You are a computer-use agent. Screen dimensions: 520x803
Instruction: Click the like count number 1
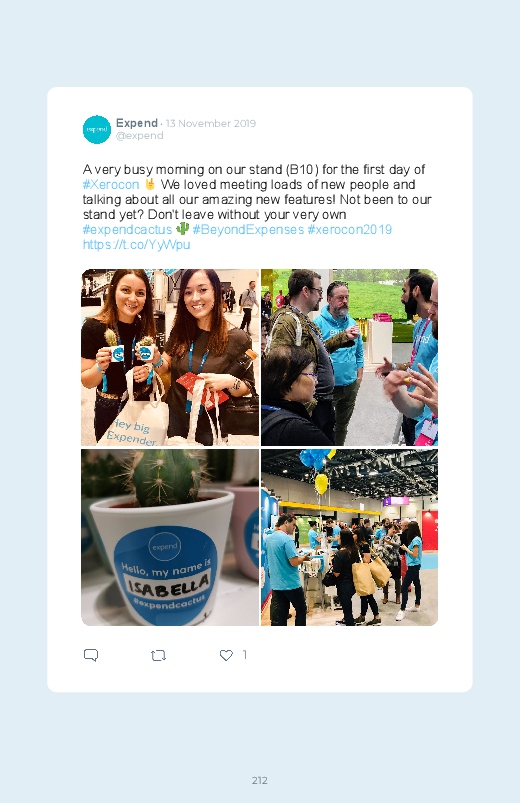click(244, 654)
